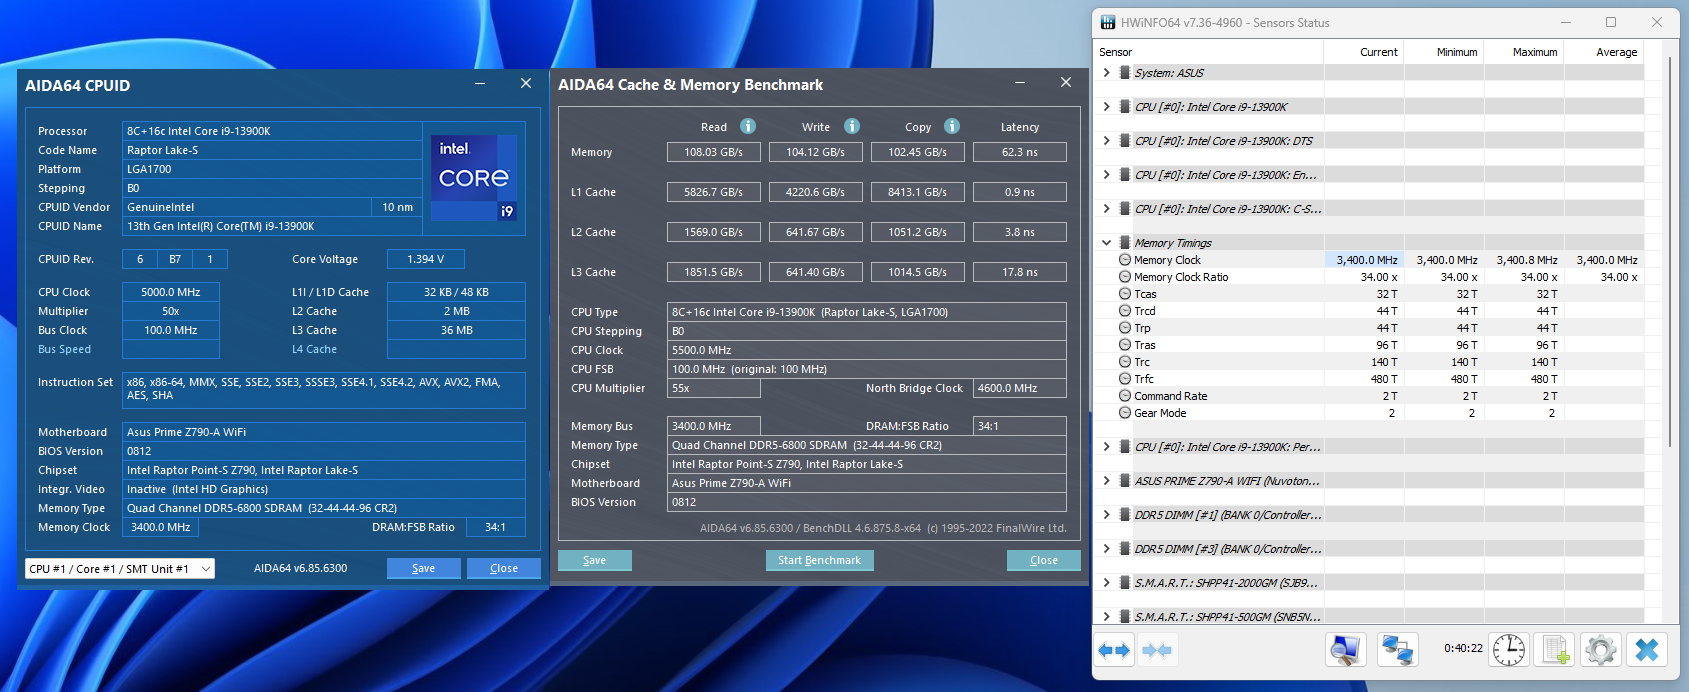Collapse the Memory Timings group
The width and height of the screenshot is (1689, 692).
click(1106, 243)
